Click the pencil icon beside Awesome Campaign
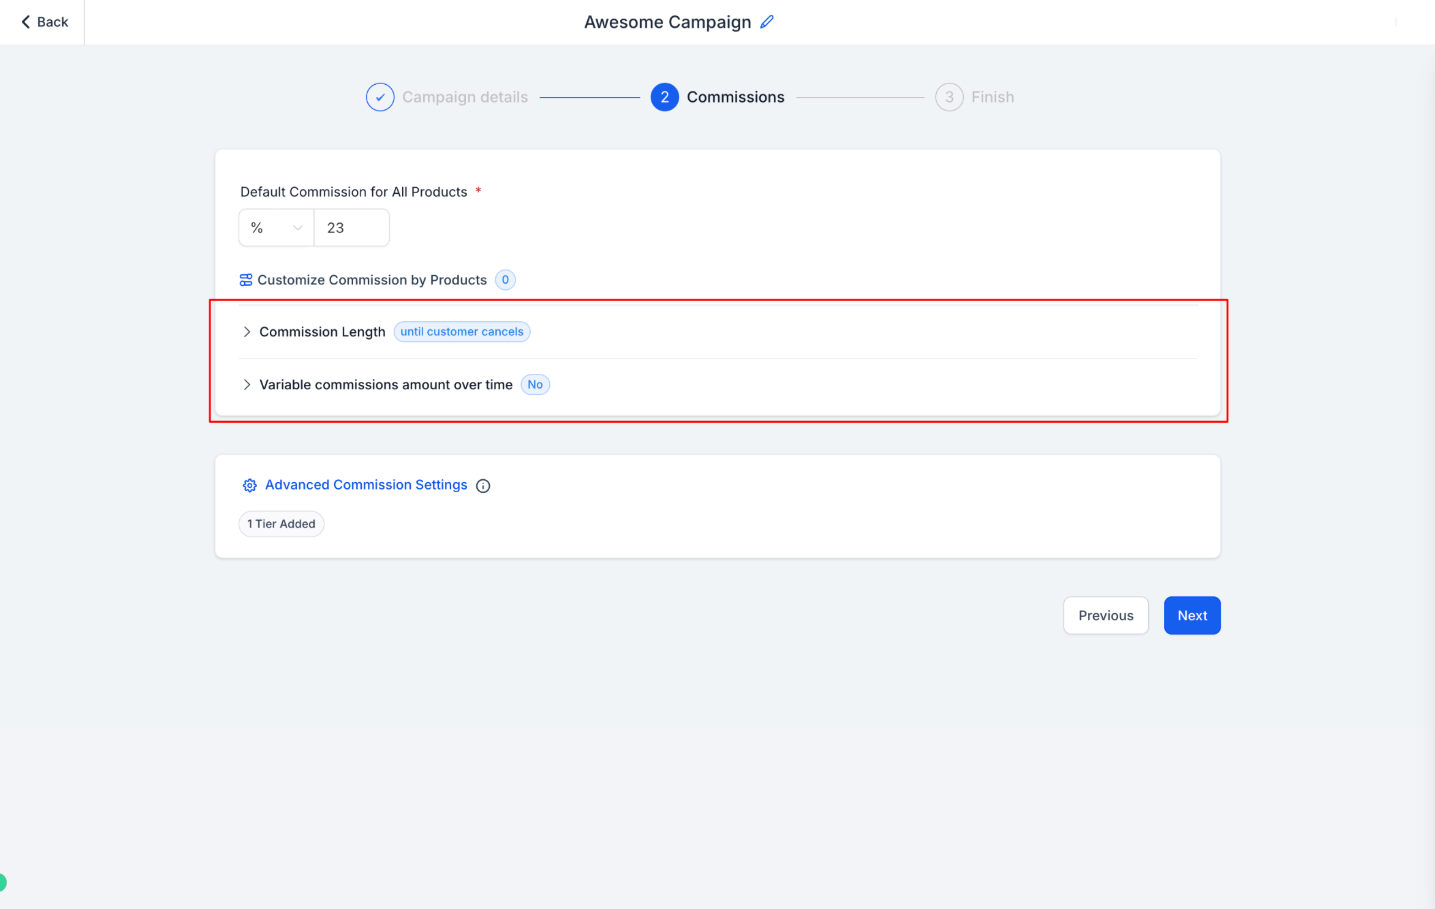The height and width of the screenshot is (909, 1435). point(767,22)
